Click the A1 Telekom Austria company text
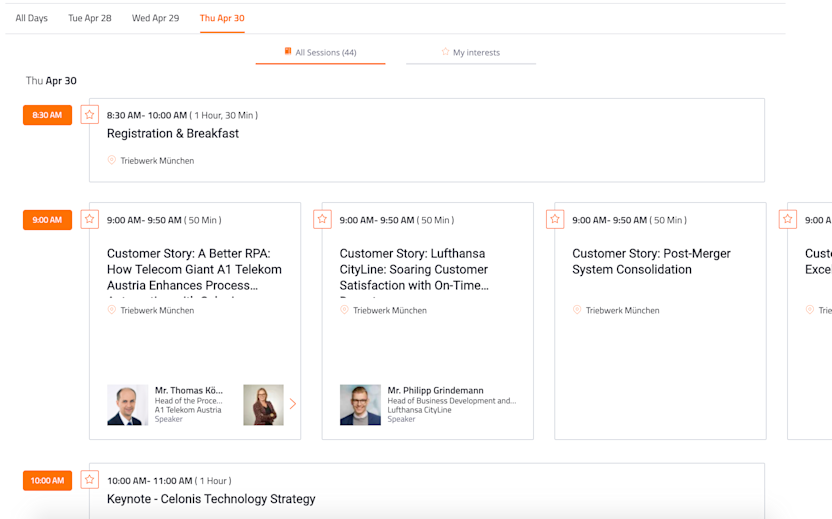 (188, 410)
